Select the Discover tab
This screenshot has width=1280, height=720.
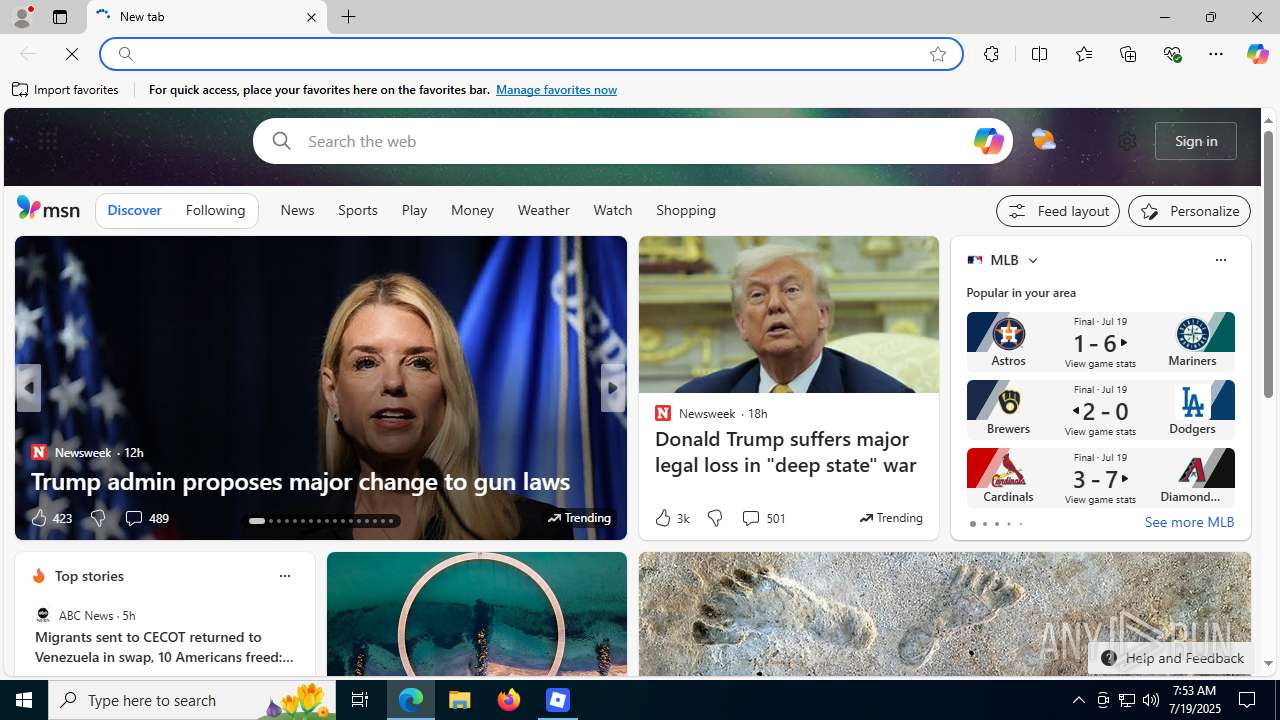point(134,211)
